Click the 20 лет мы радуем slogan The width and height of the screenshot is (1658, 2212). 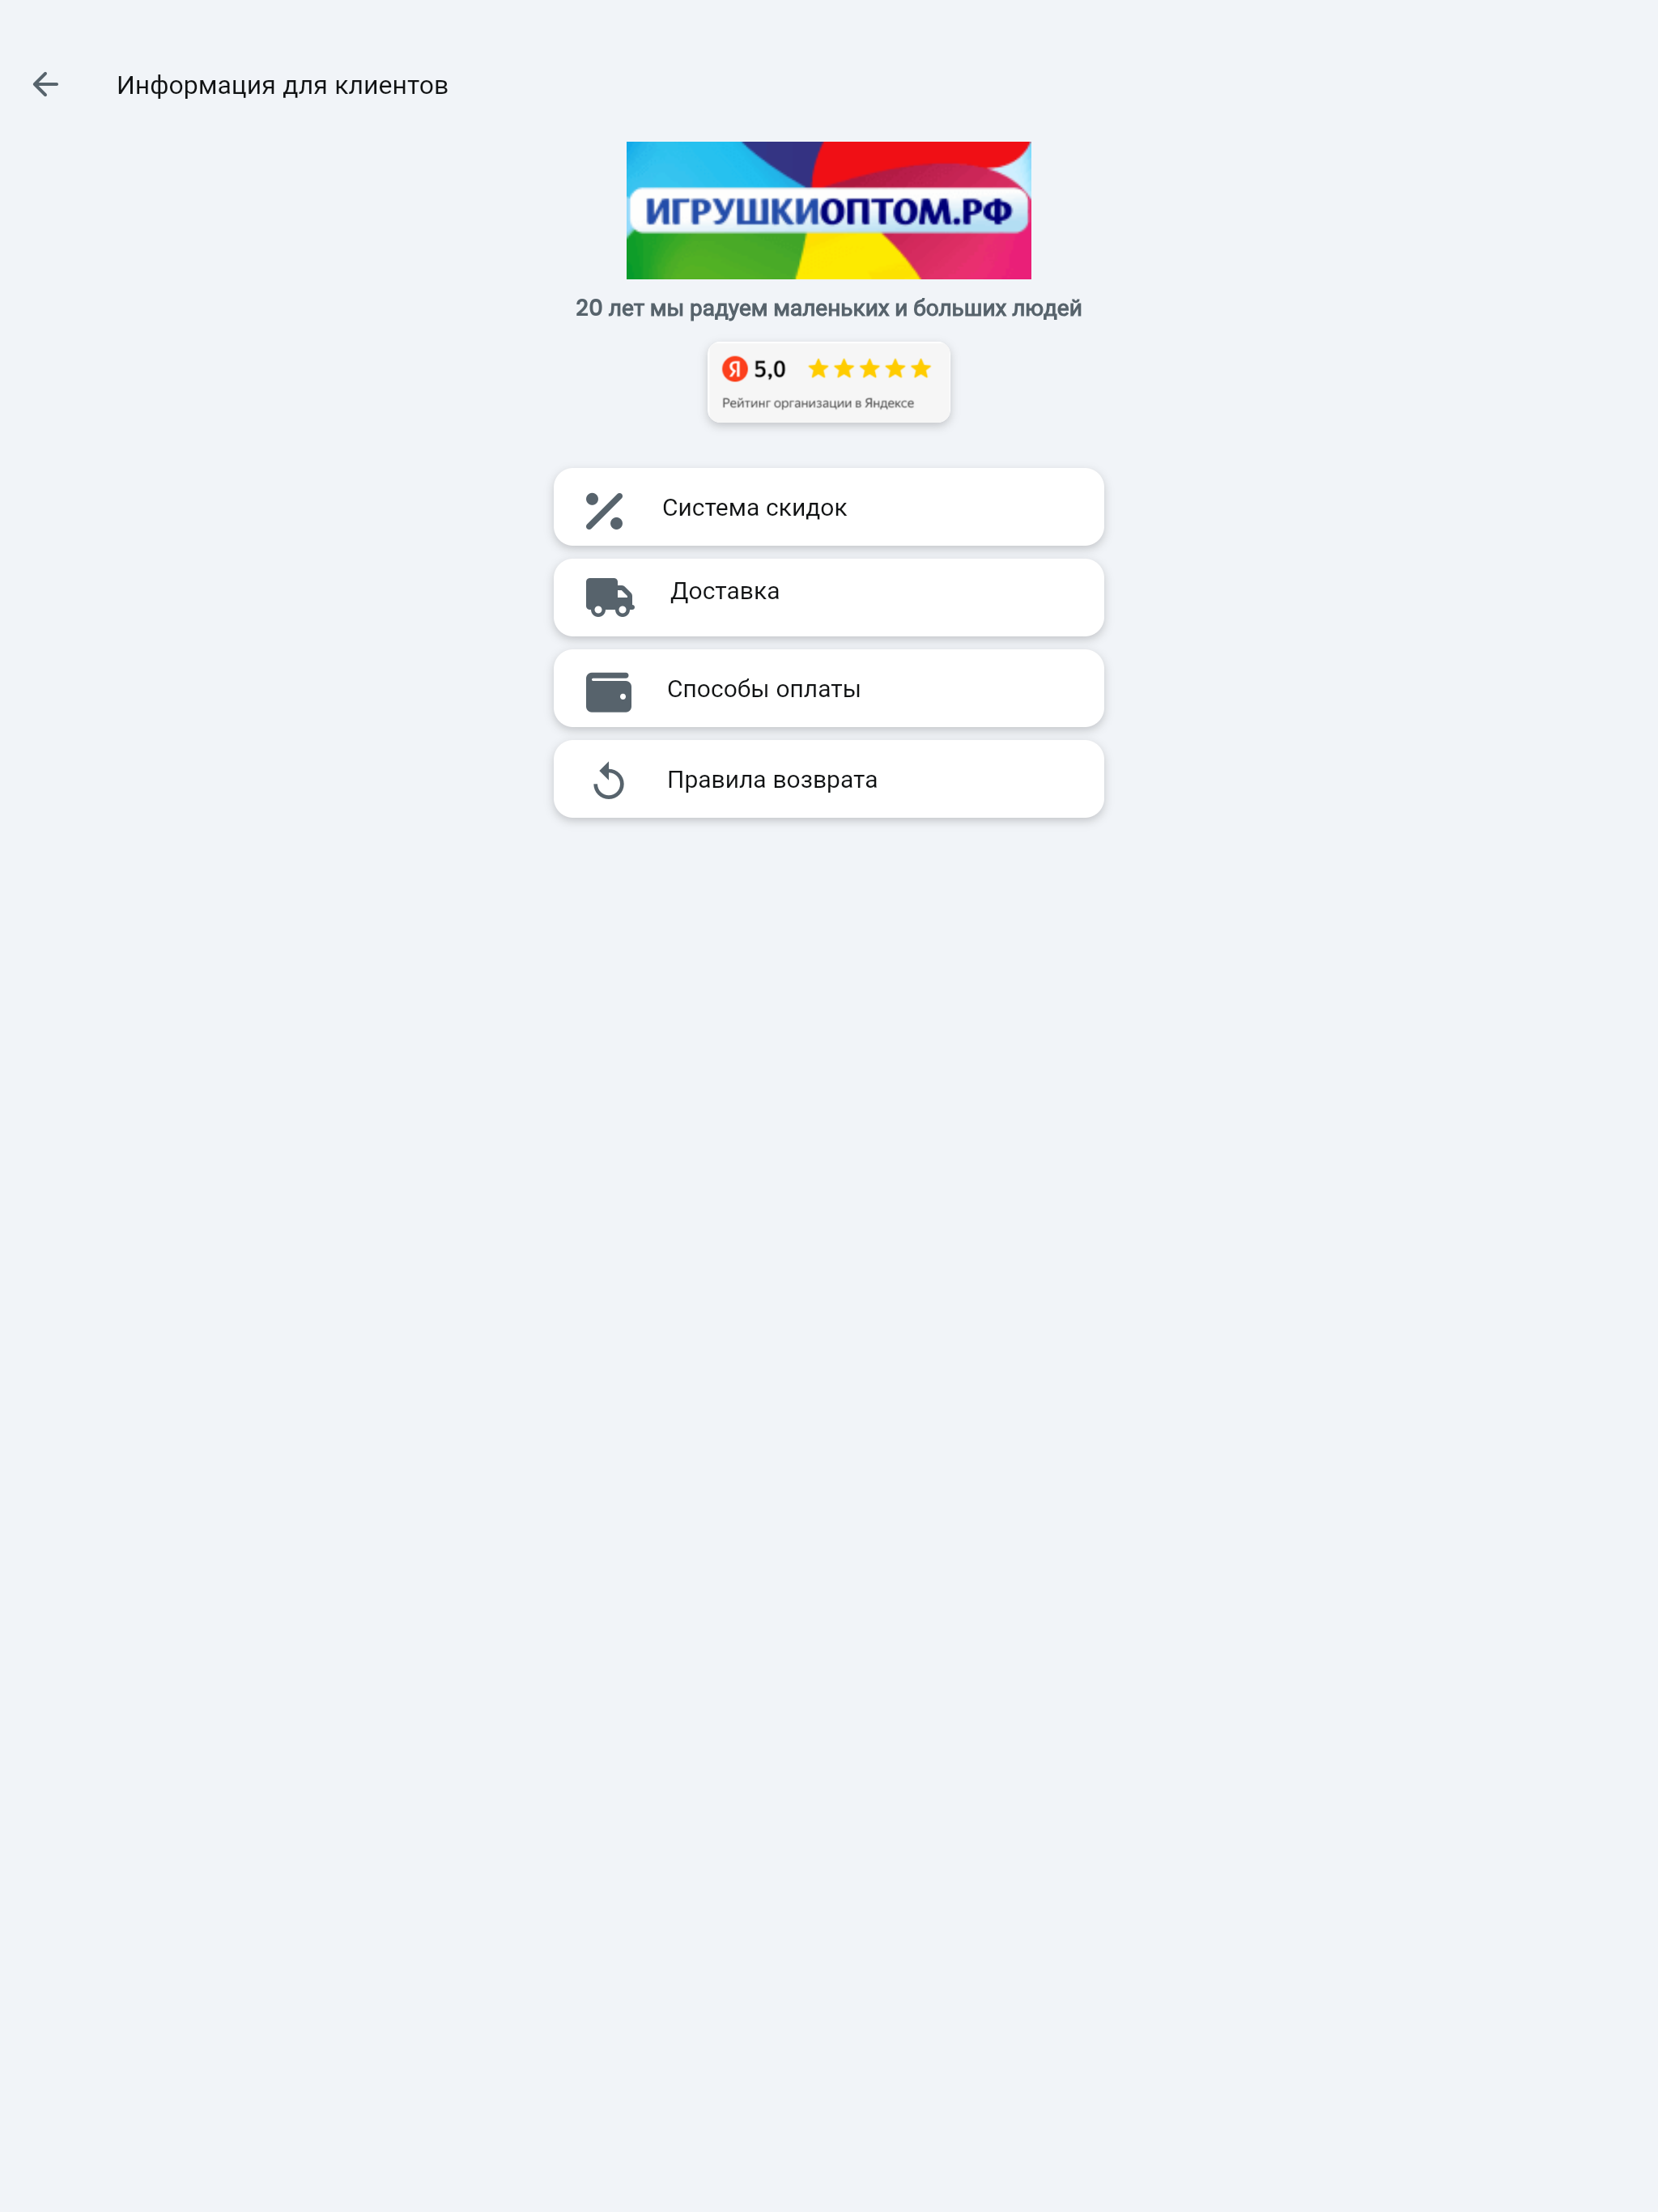(x=829, y=308)
